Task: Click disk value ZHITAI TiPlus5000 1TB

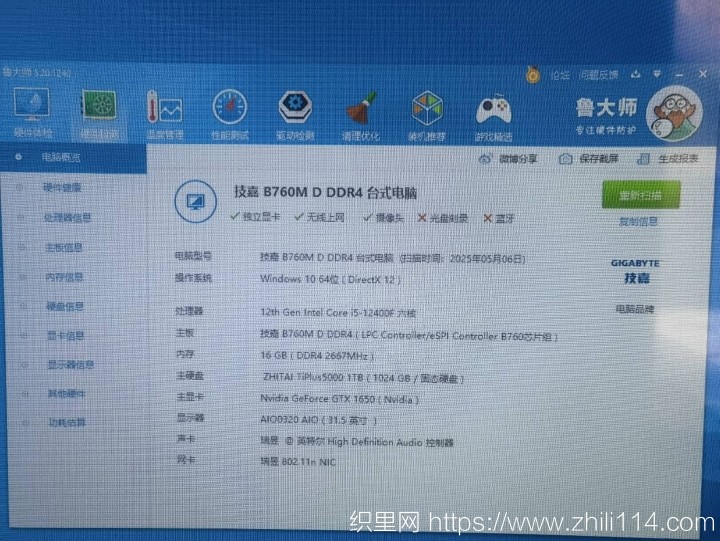Action: point(363,378)
